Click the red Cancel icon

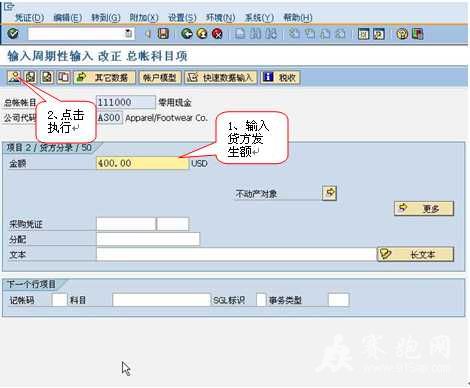[x=217, y=34]
